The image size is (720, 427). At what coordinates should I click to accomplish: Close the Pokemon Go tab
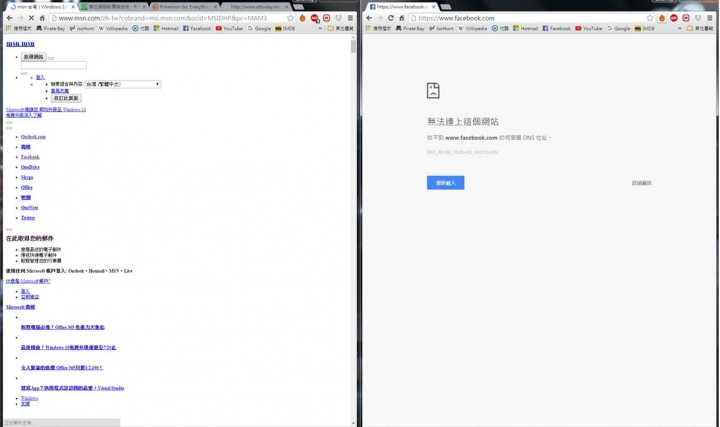(216, 7)
